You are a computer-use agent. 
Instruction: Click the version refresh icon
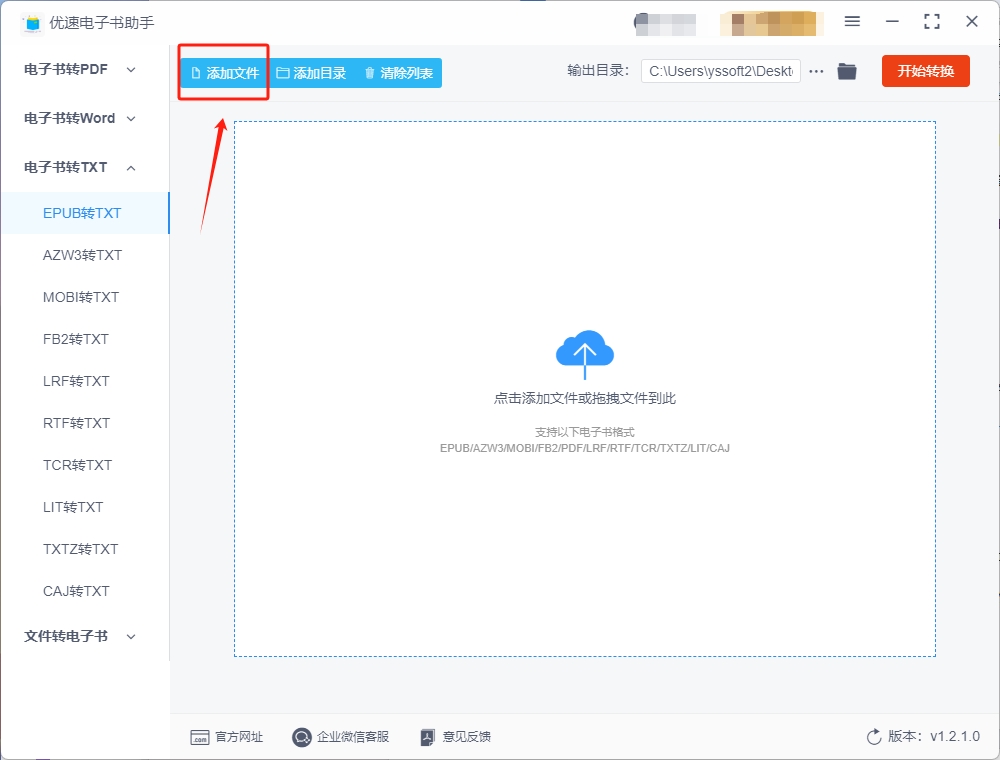click(x=874, y=736)
